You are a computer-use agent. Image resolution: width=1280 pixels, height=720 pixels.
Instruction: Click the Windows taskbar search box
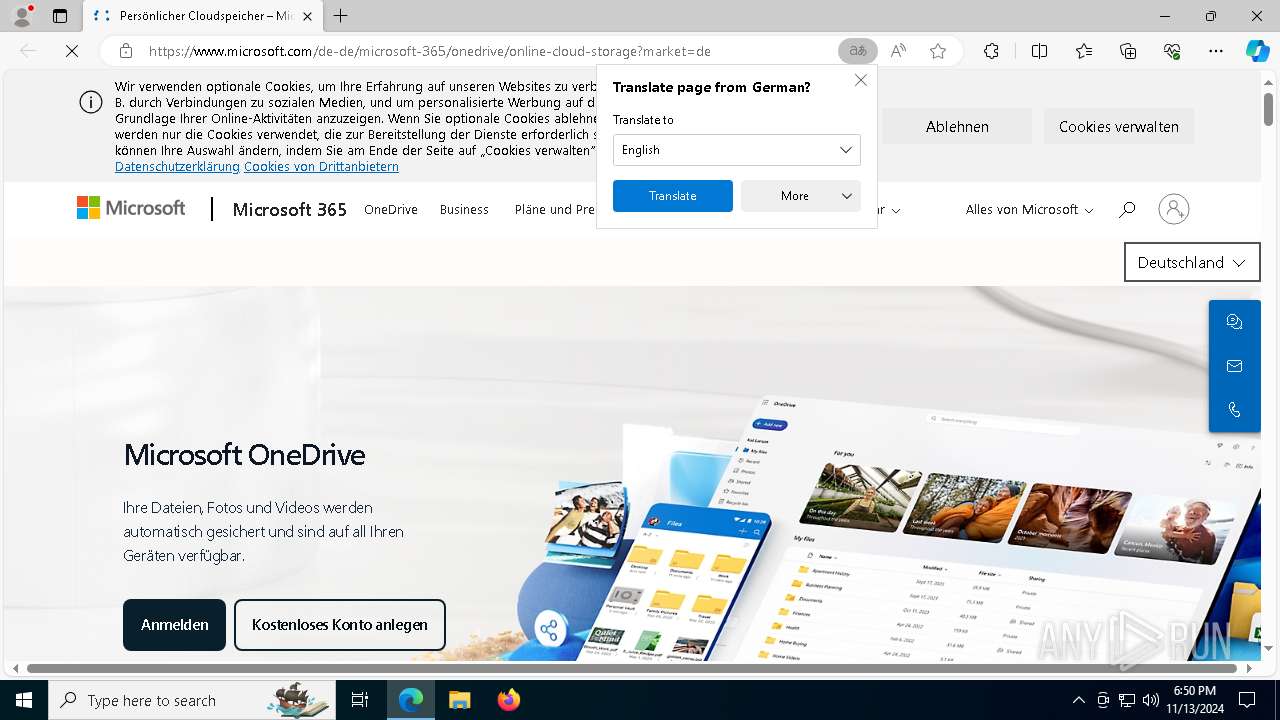(190, 700)
